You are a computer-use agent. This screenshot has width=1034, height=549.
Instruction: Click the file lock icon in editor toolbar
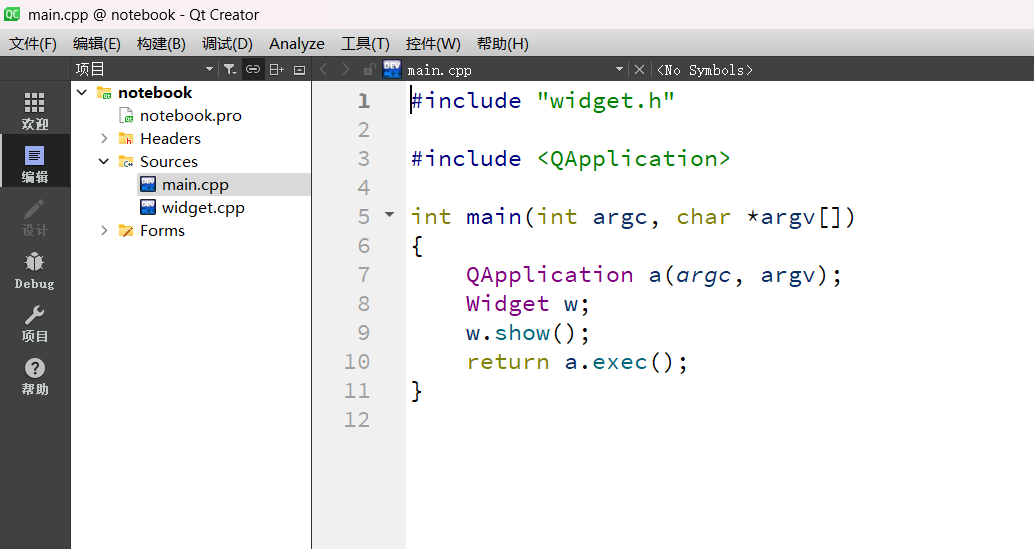(x=369, y=69)
